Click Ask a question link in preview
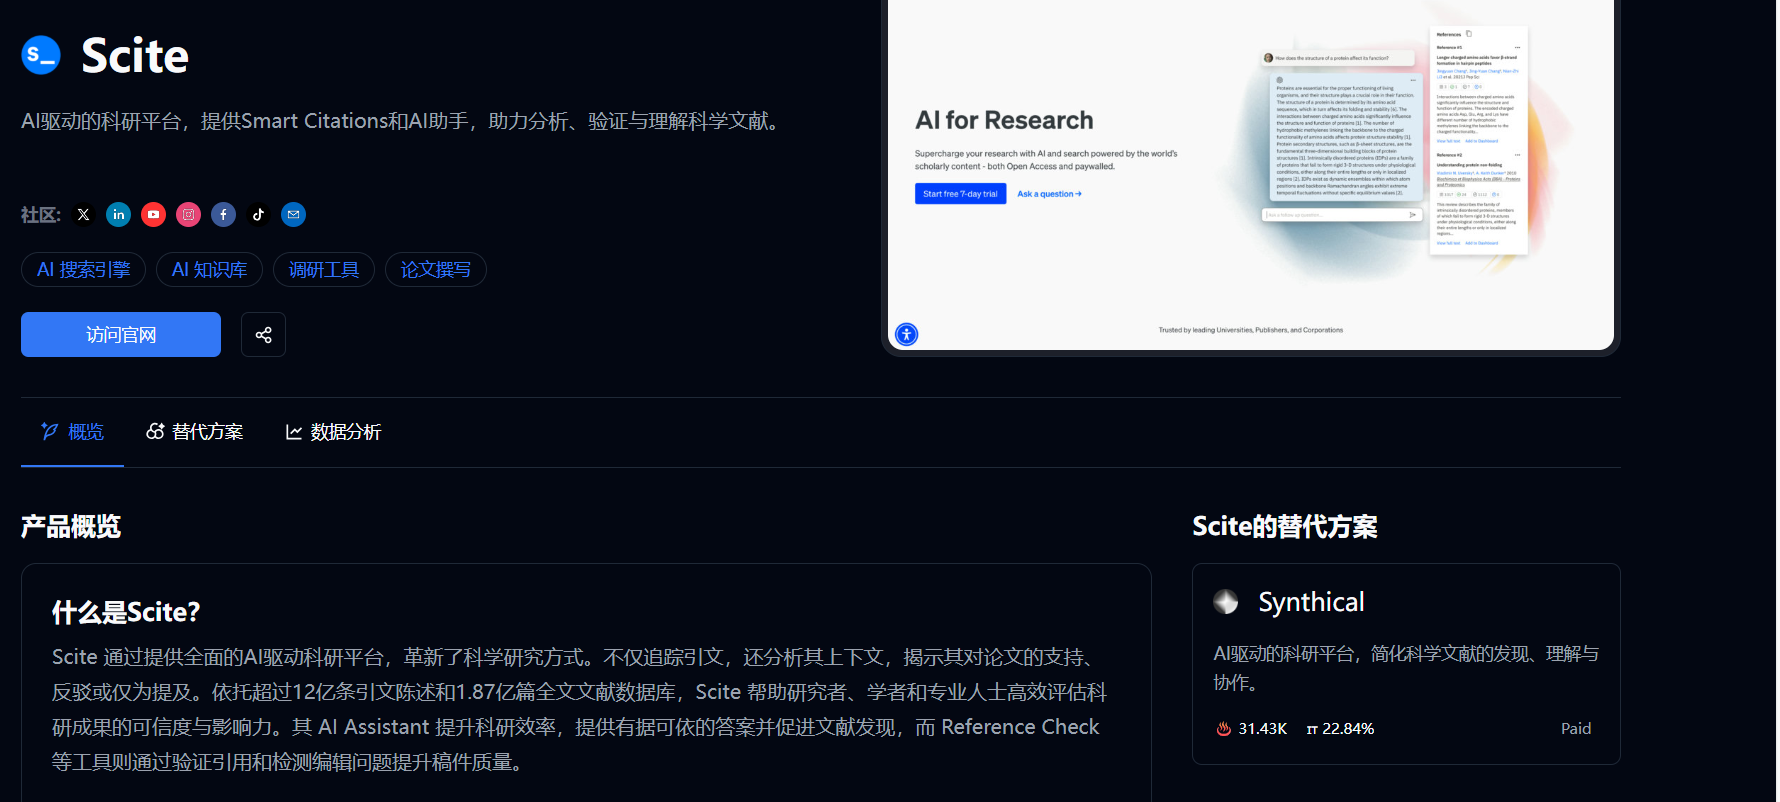Screen dimensions: 1780x802 (x=1049, y=194)
